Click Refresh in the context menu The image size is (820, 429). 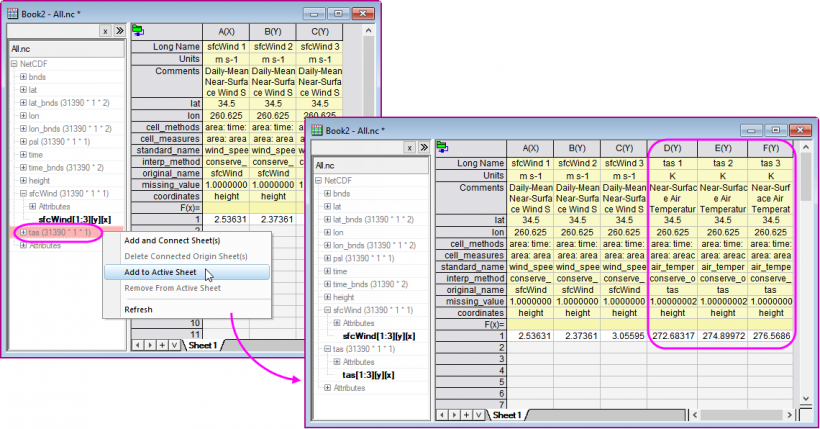tap(138, 310)
